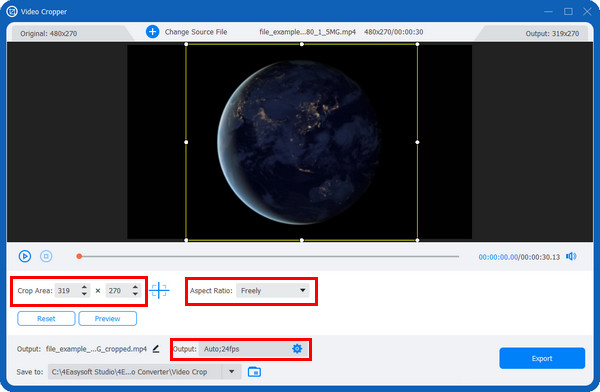The height and width of the screenshot is (392, 600).
Task: Increase crop height with up arrow
Action: click(x=135, y=286)
